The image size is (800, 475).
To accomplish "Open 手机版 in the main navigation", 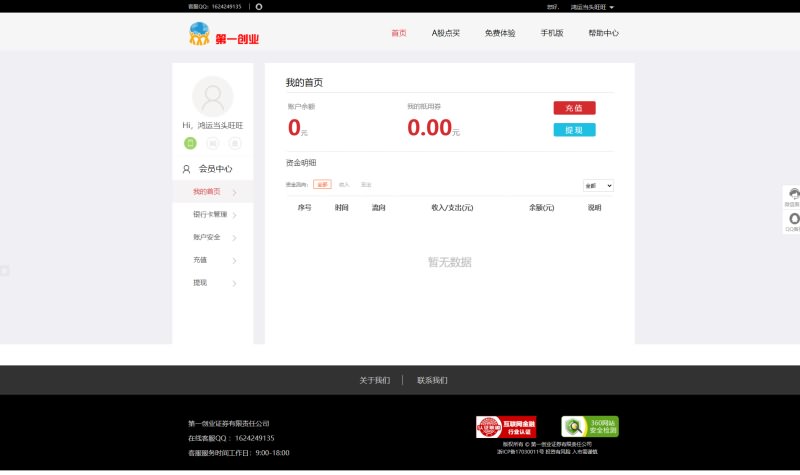I will (552, 33).
